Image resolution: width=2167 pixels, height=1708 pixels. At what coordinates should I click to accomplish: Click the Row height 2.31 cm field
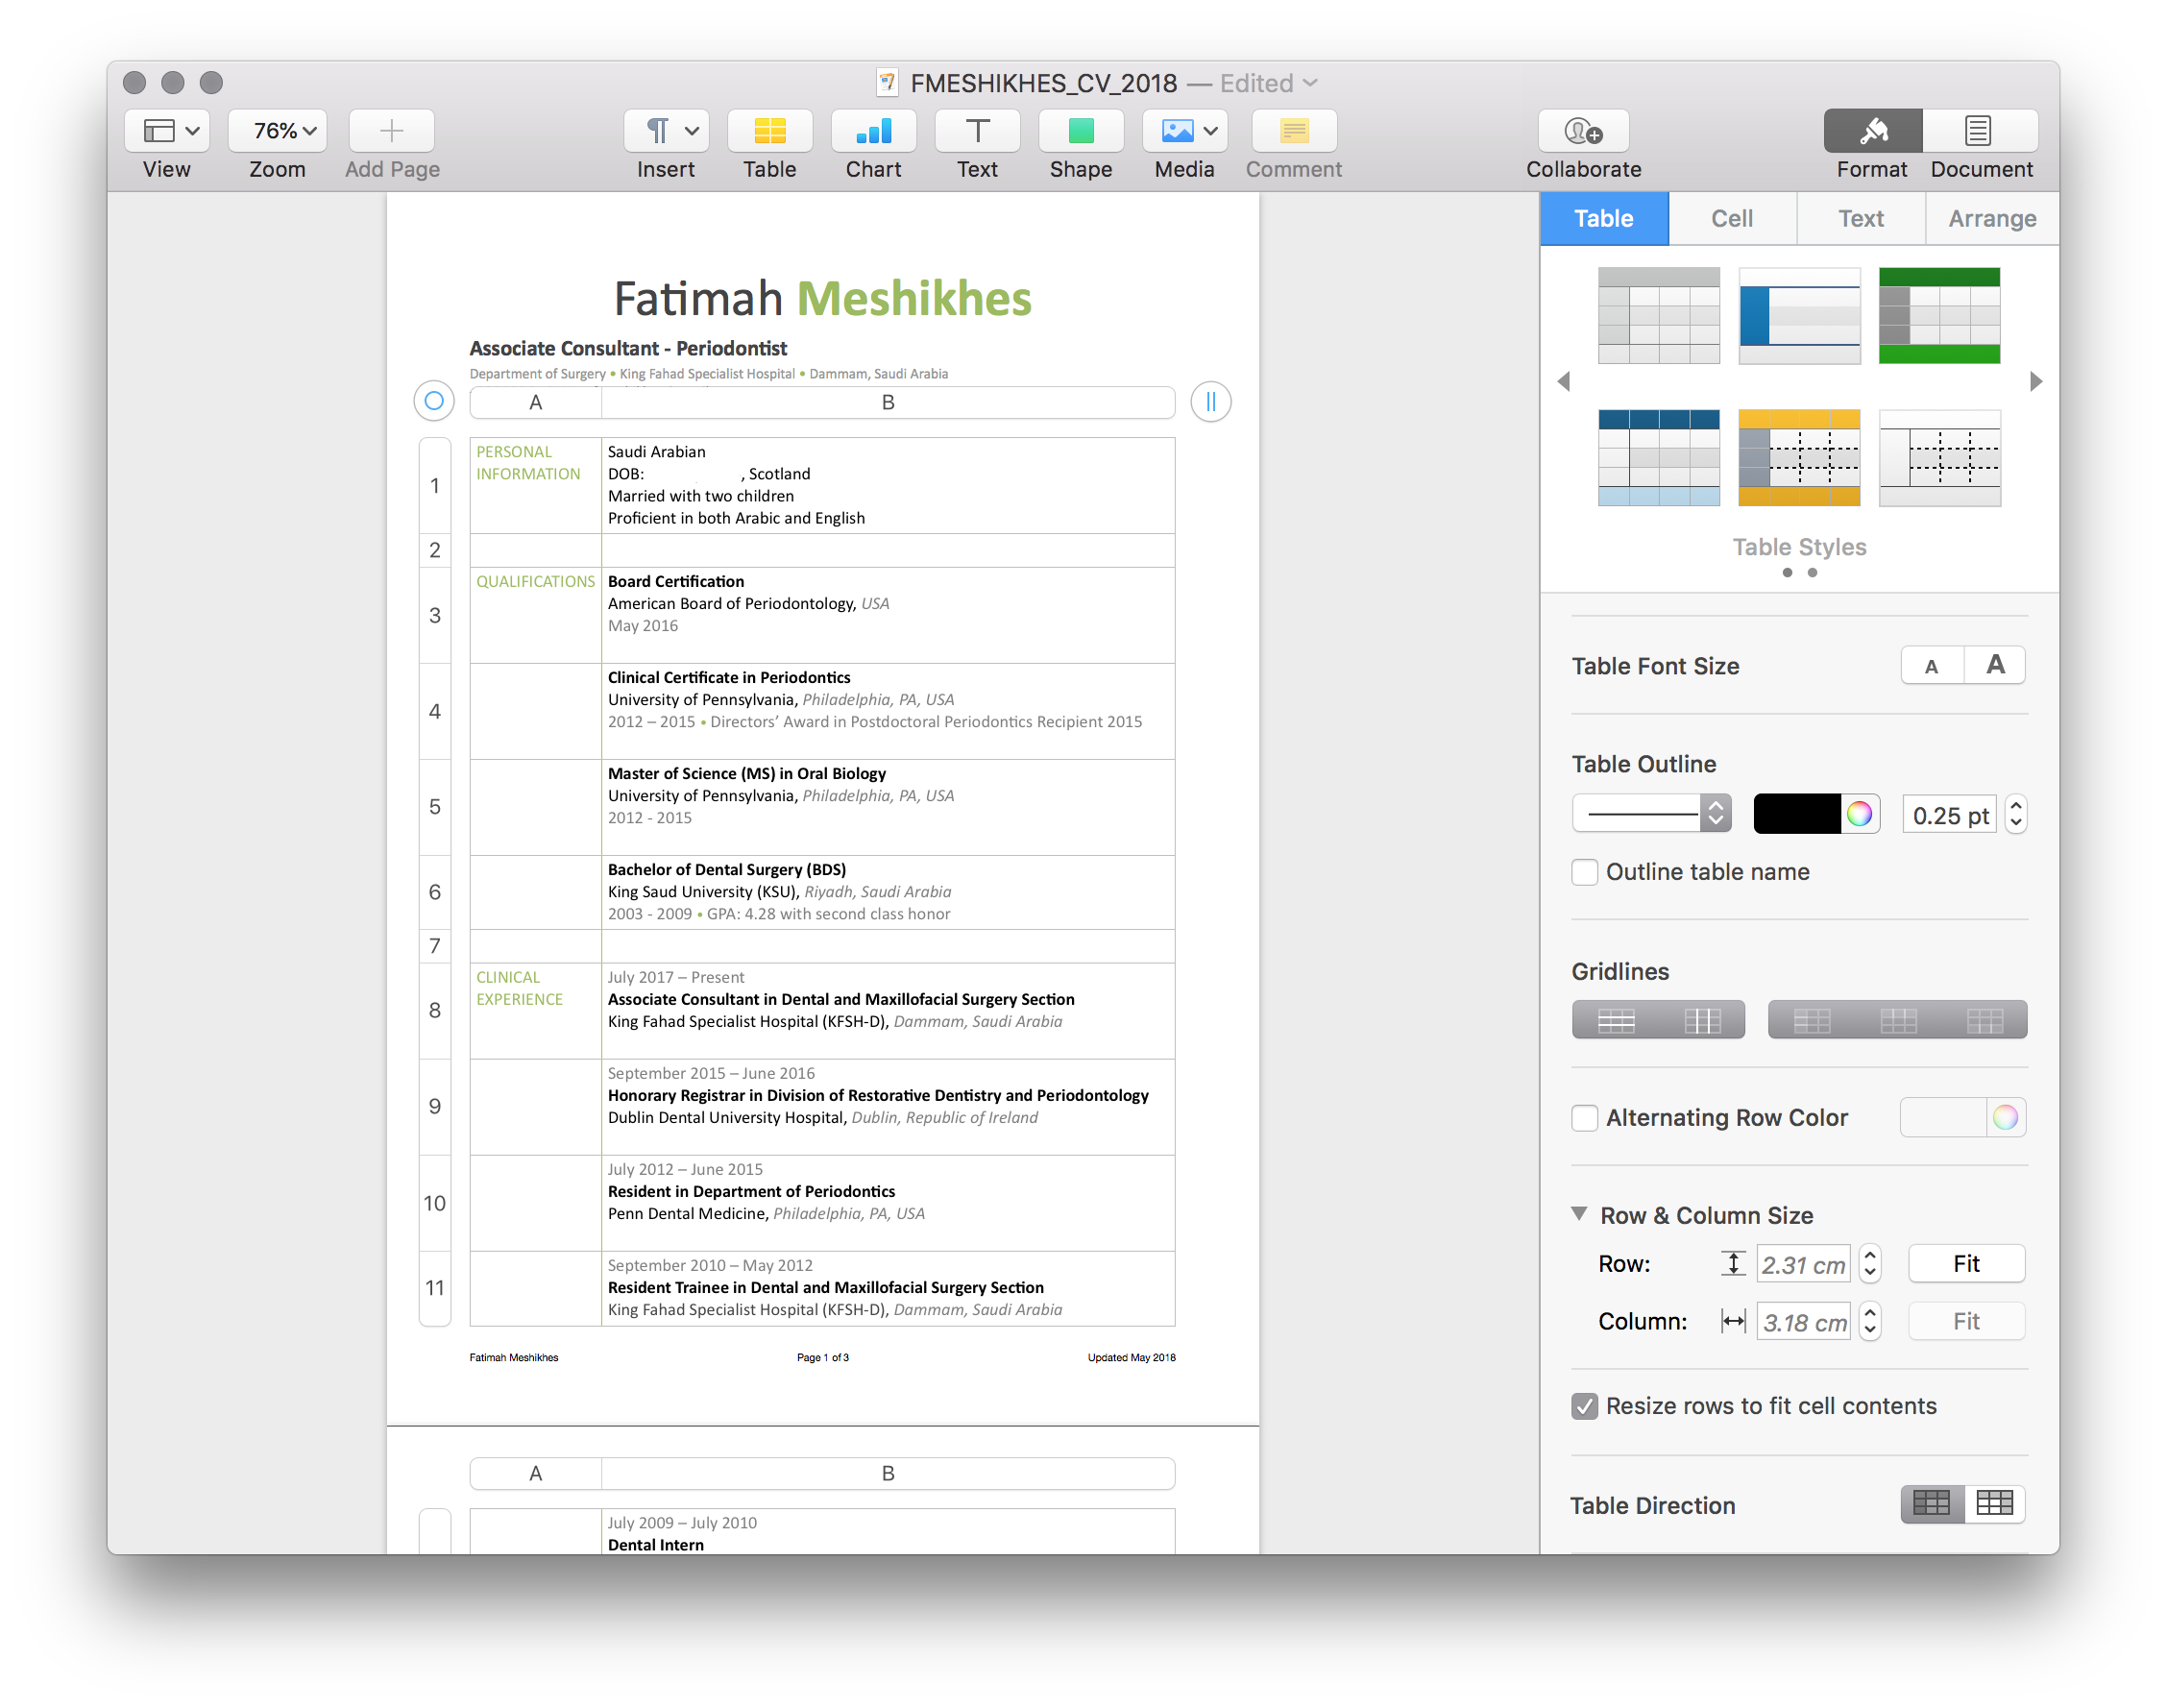click(x=1803, y=1264)
